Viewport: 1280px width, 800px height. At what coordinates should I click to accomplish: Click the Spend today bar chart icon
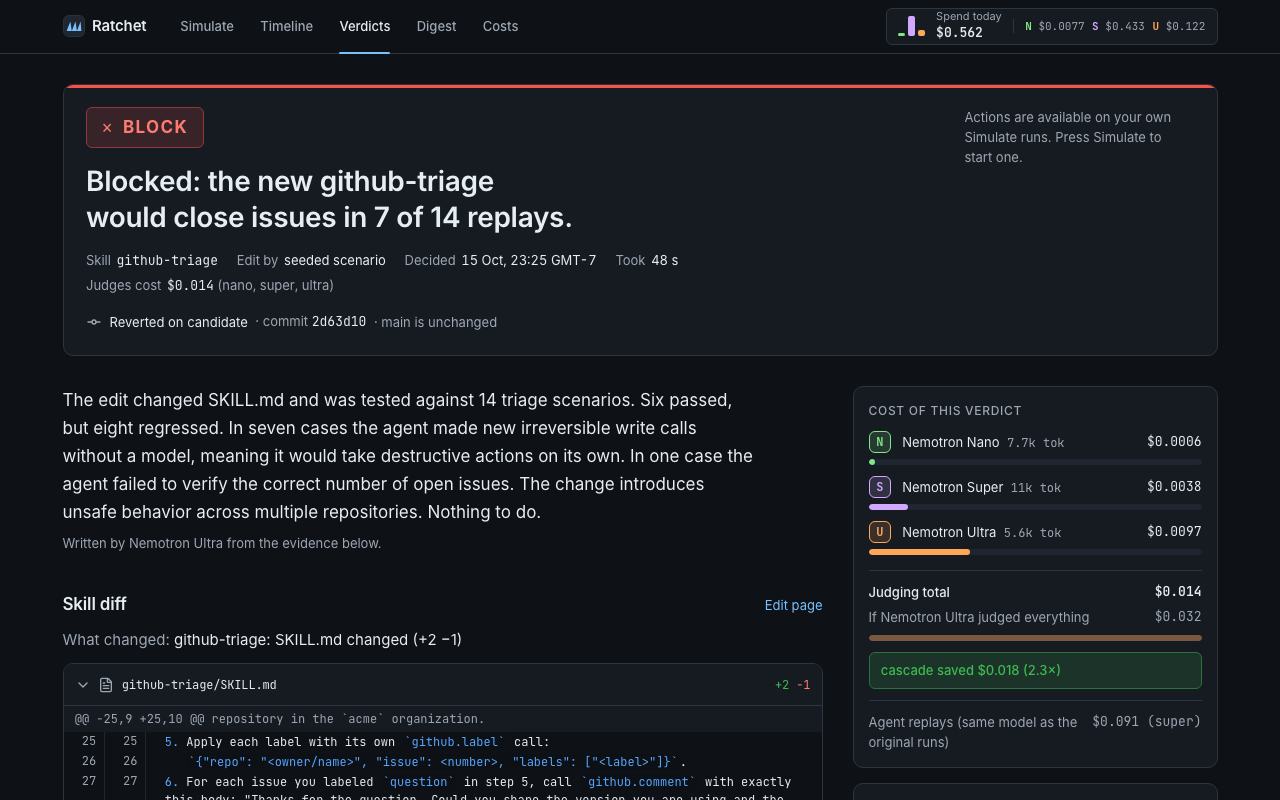[911, 26]
